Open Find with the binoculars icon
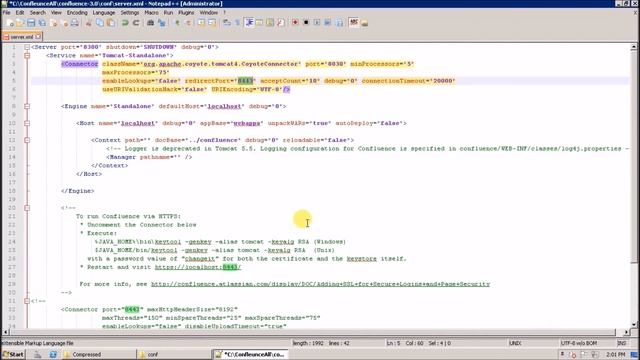The image size is (640, 360). pos(150,23)
